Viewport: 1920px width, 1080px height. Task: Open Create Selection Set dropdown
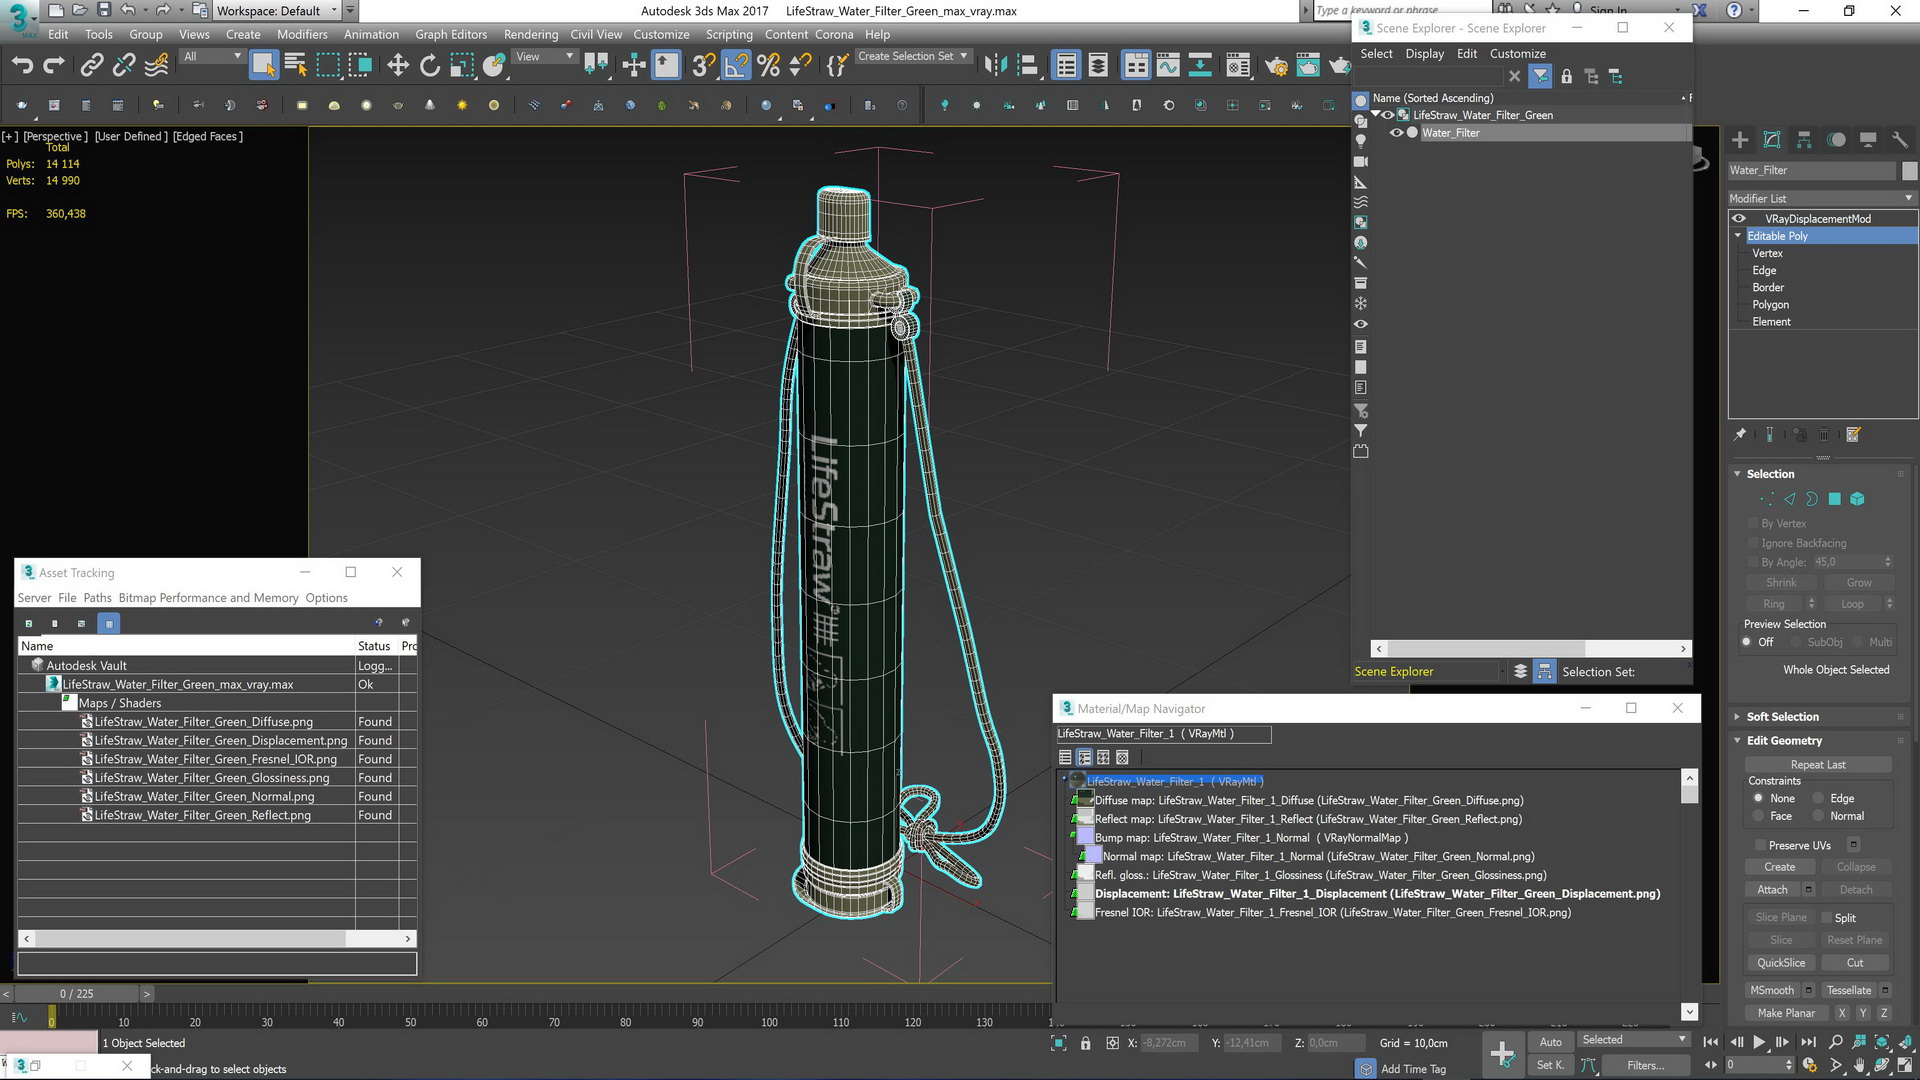click(x=912, y=56)
